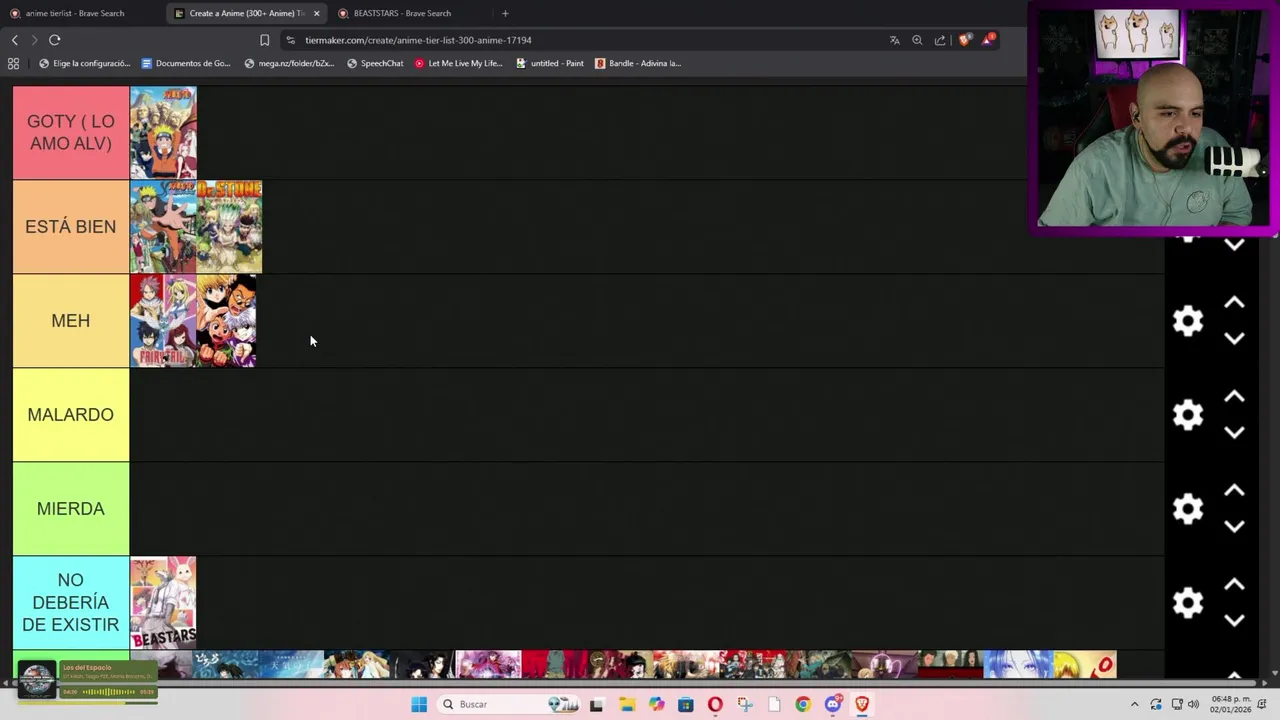Move NO DEBERÍA DE EXISTIR tier down
The image size is (1280, 720).
(x=1234, y=621)
